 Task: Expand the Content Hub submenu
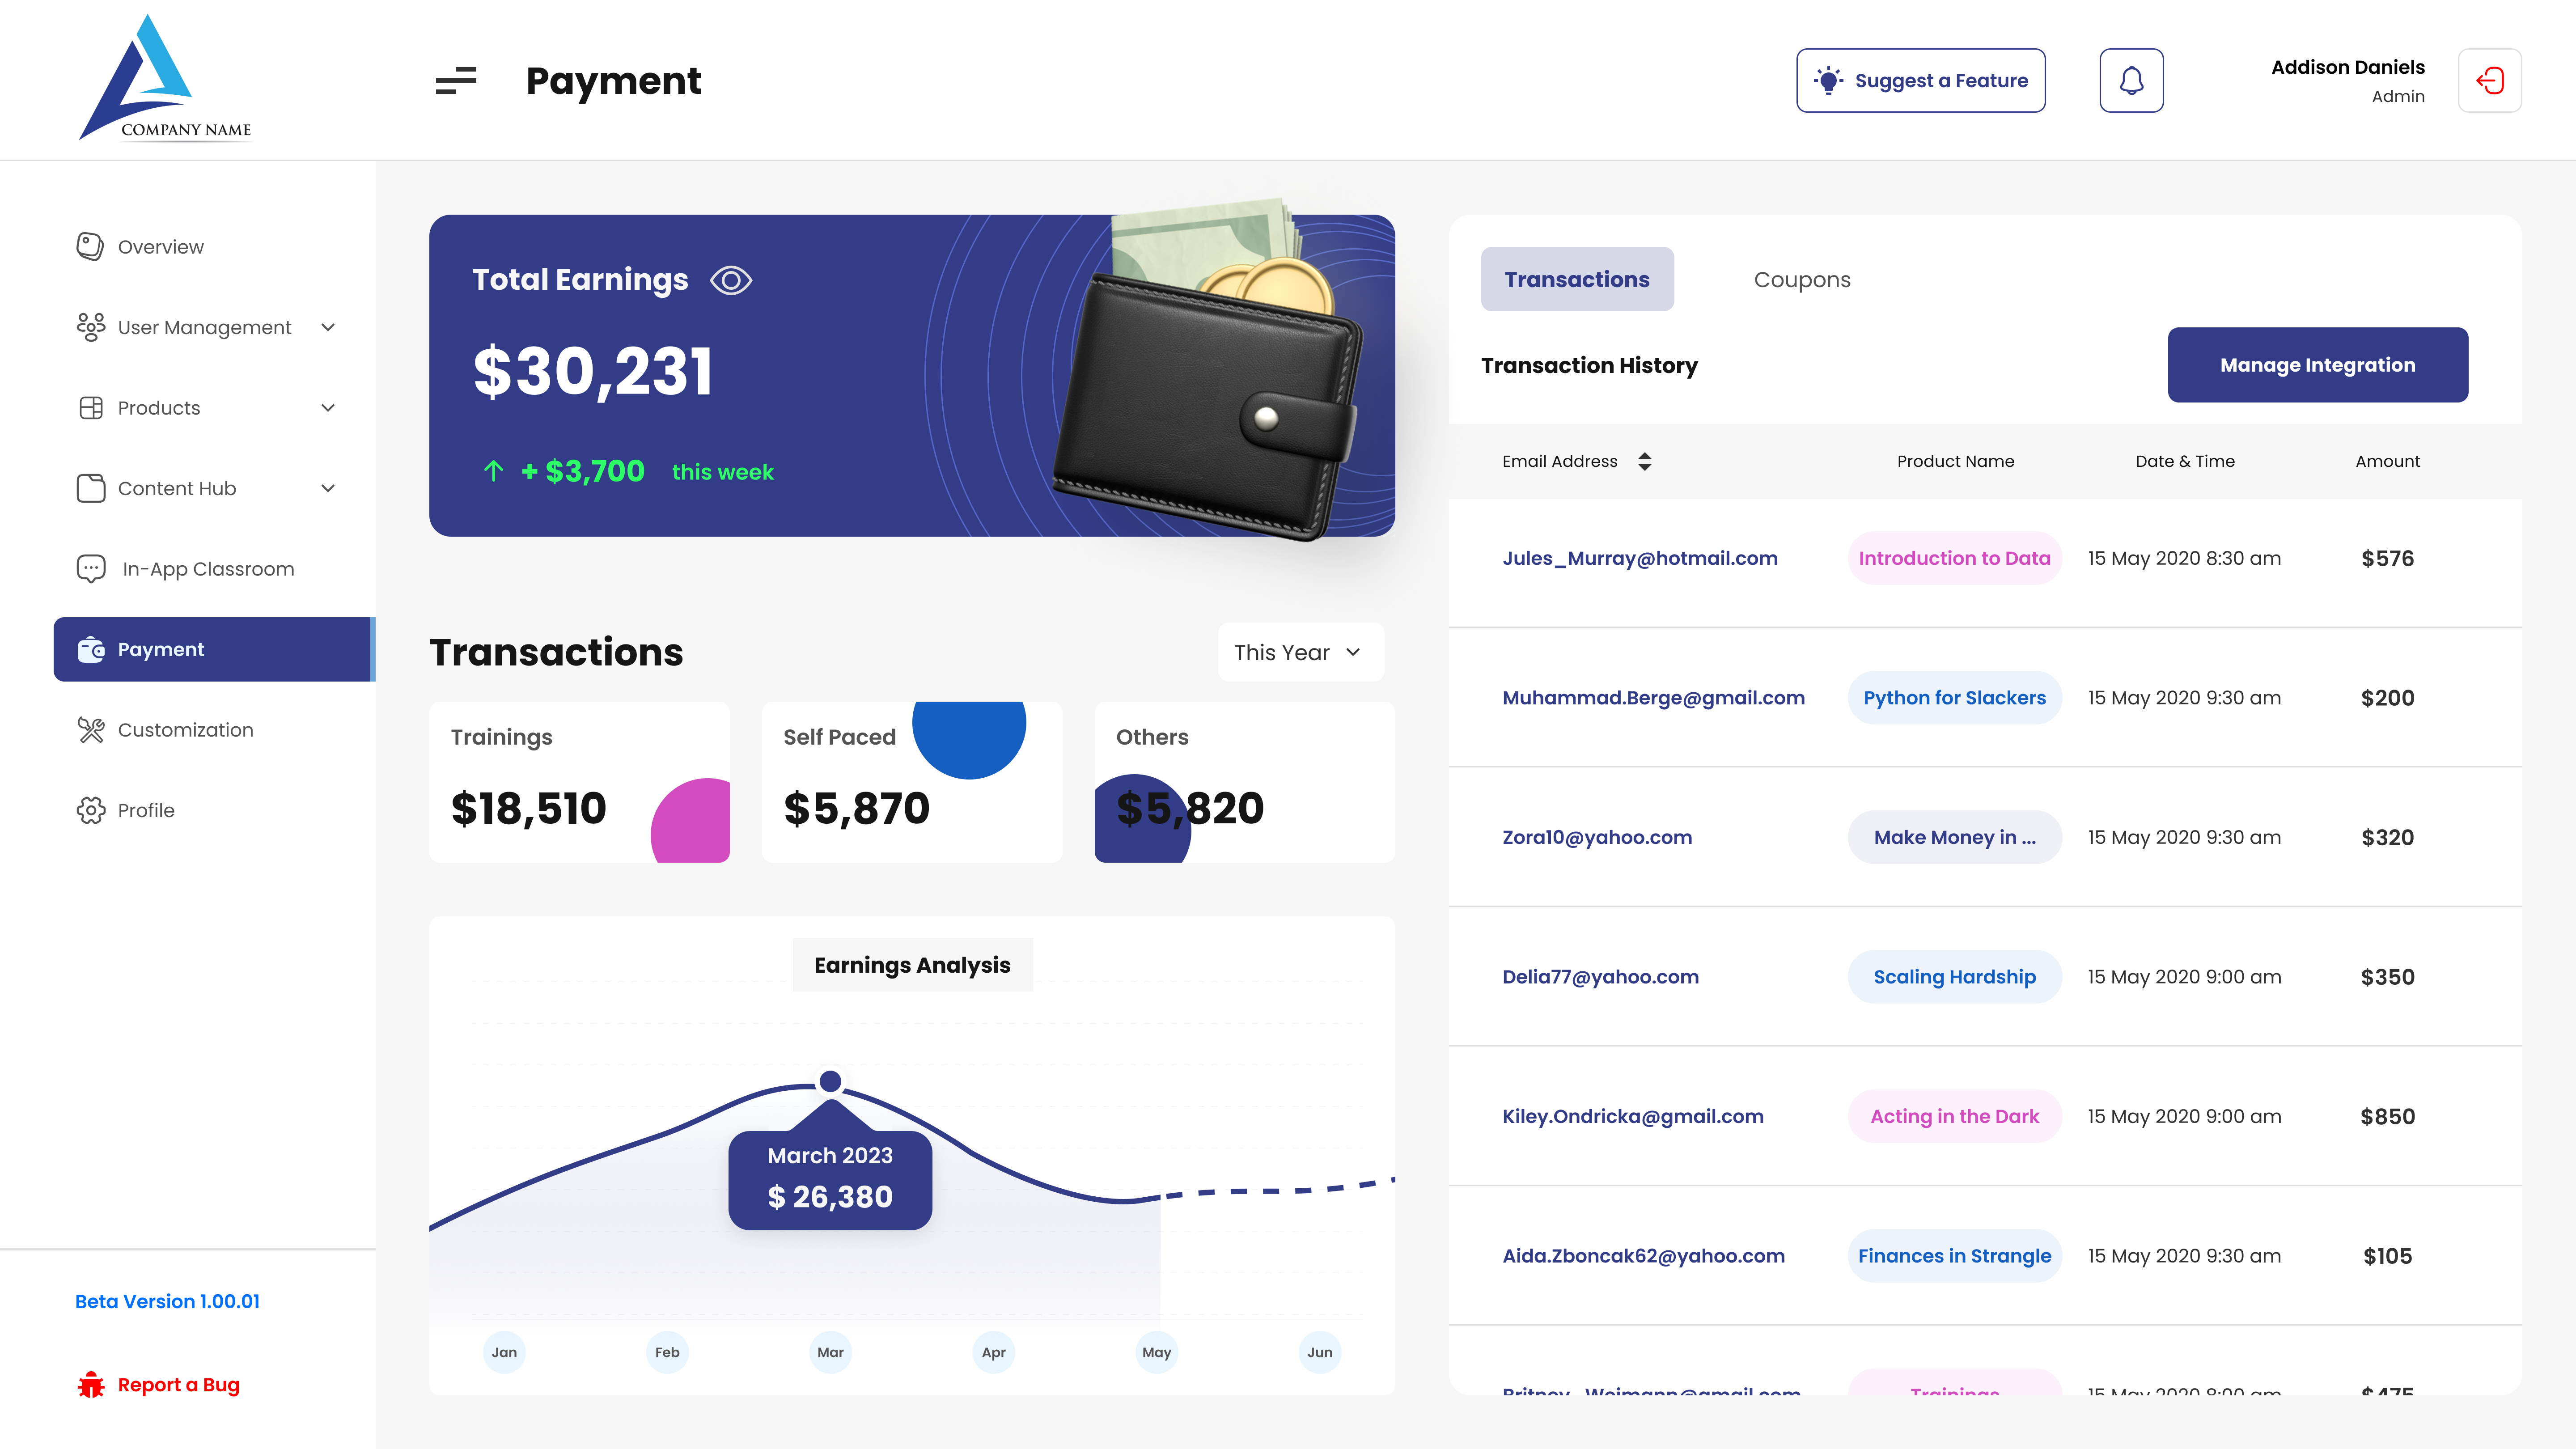[x=327, y=488]
